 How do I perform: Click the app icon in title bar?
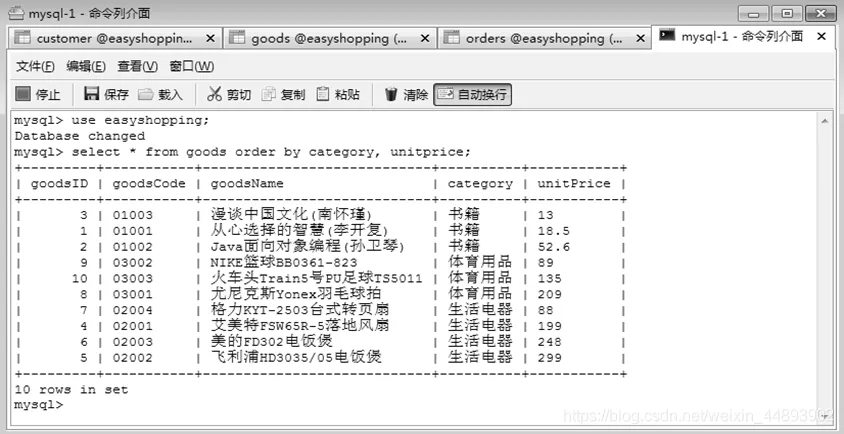point(17,12)
